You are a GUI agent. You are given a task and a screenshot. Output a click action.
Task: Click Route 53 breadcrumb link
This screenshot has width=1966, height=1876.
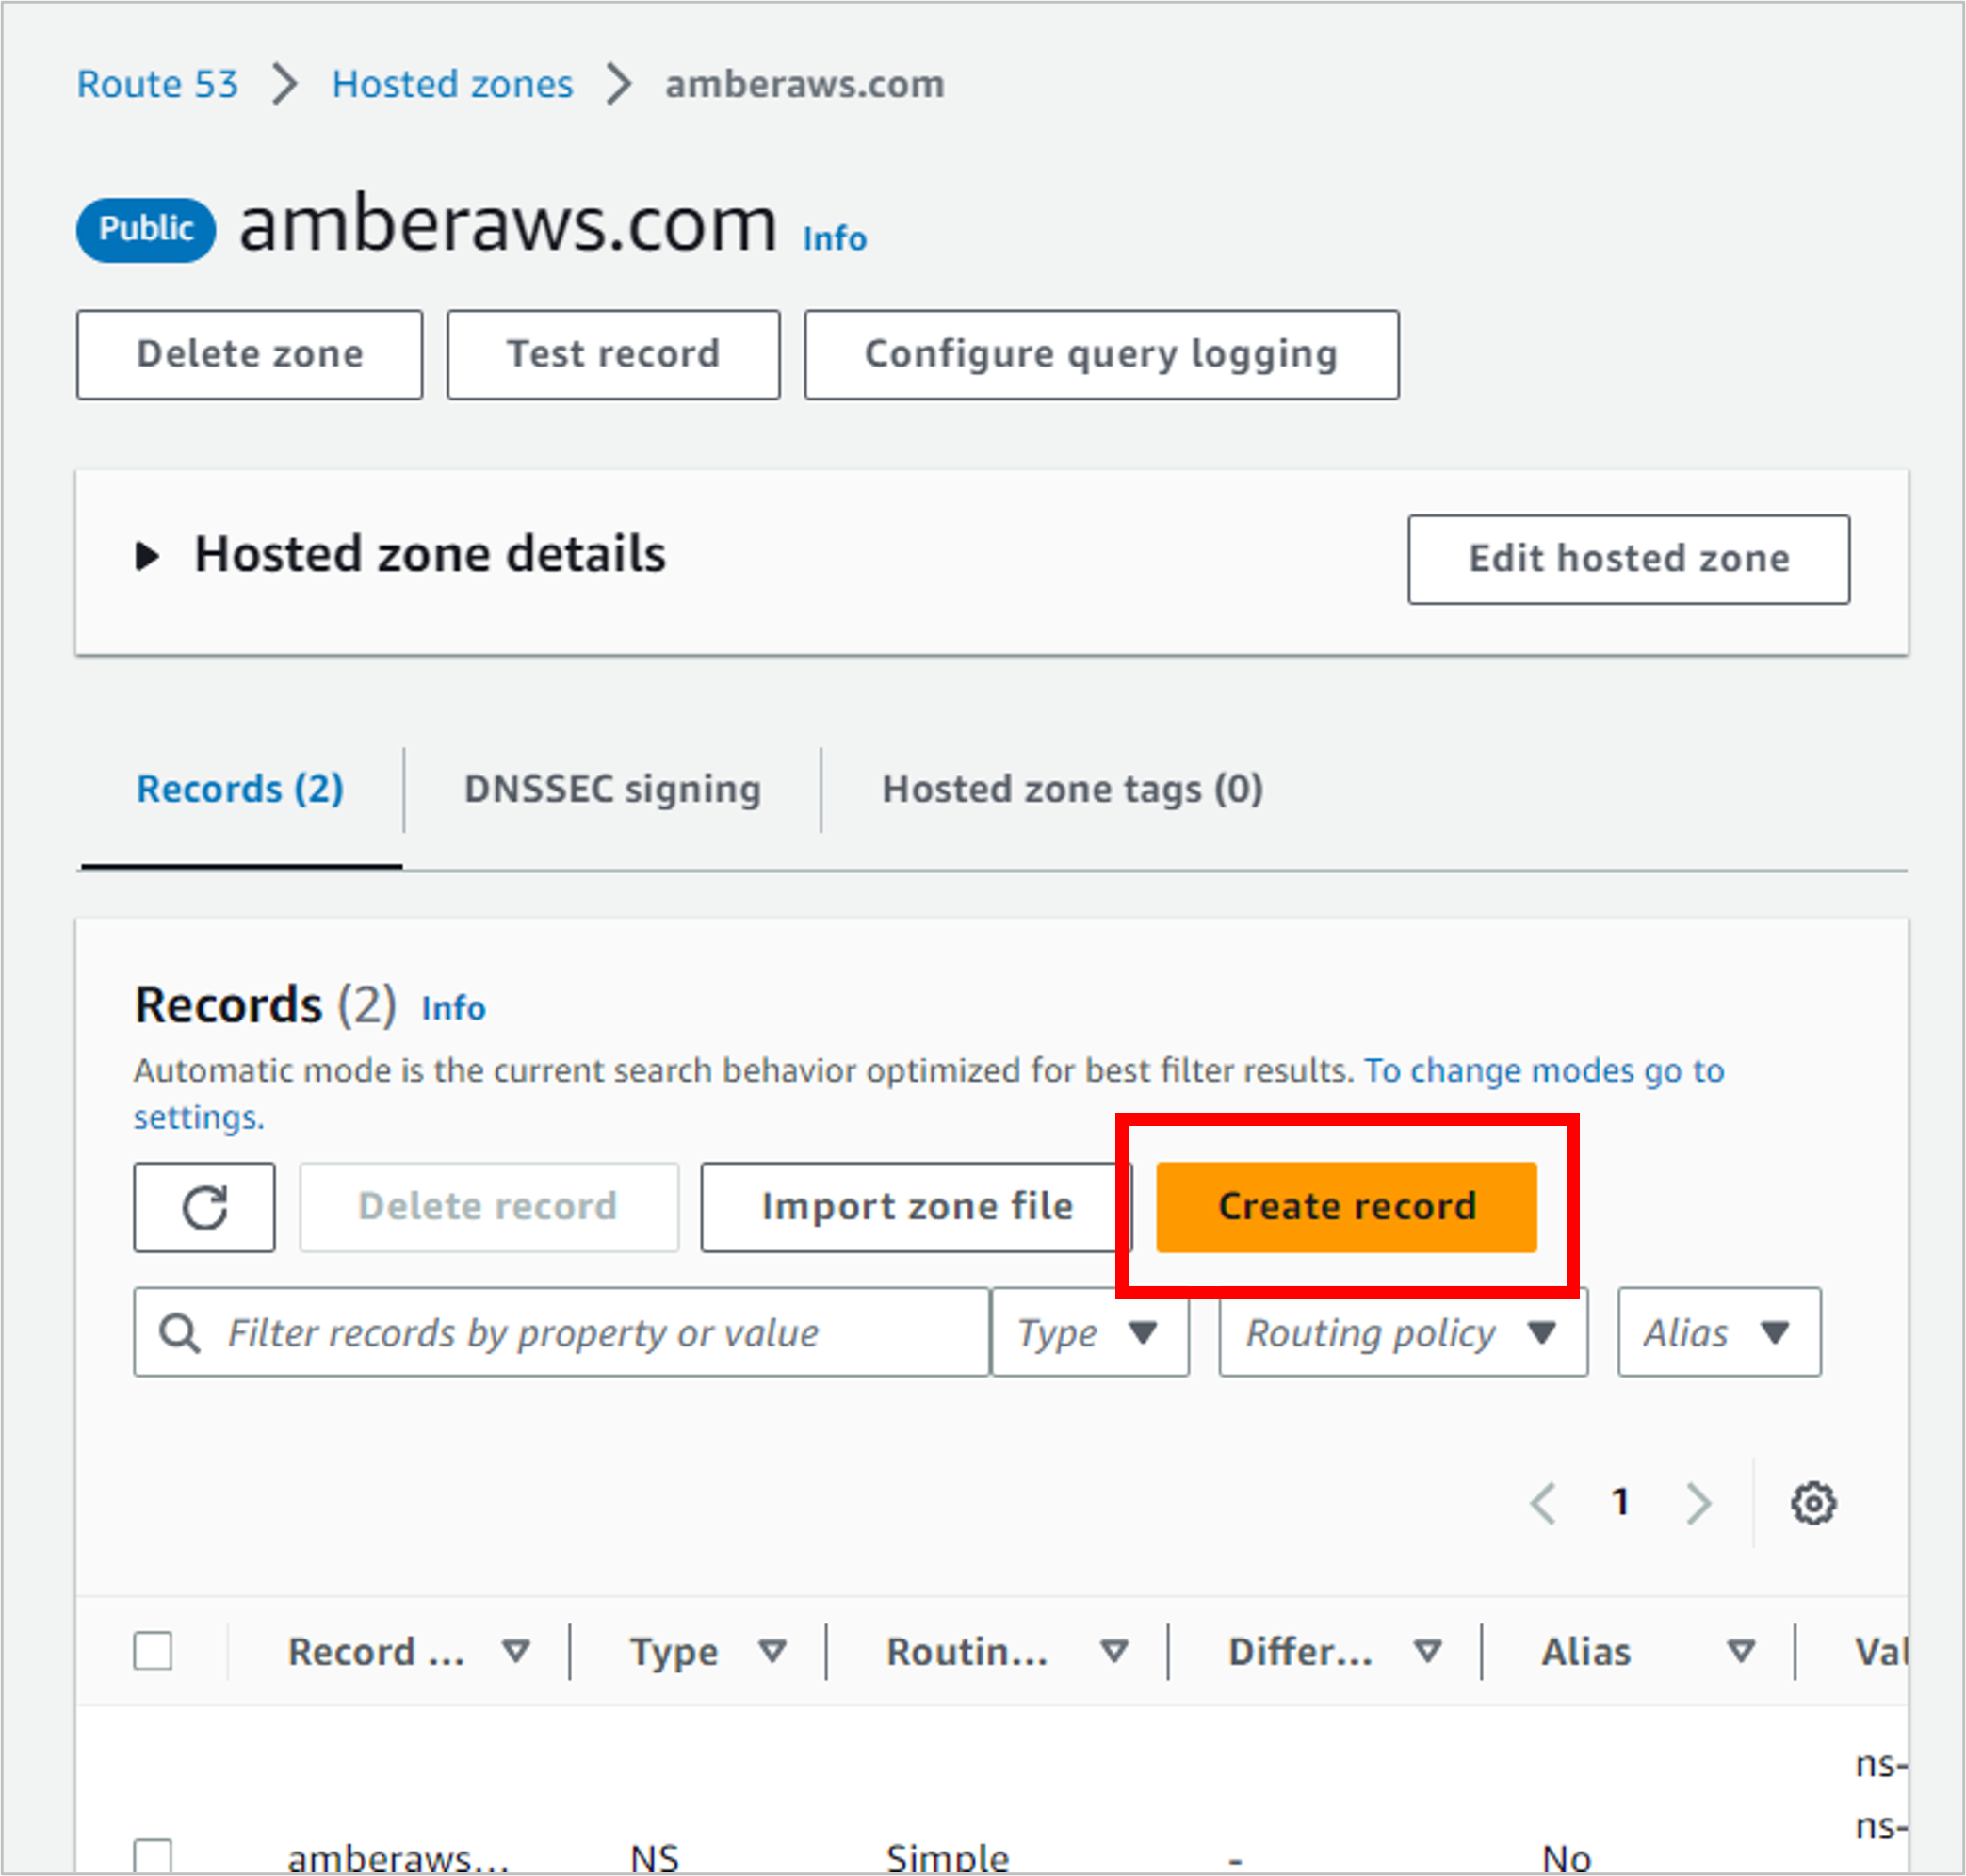[158, 84]
